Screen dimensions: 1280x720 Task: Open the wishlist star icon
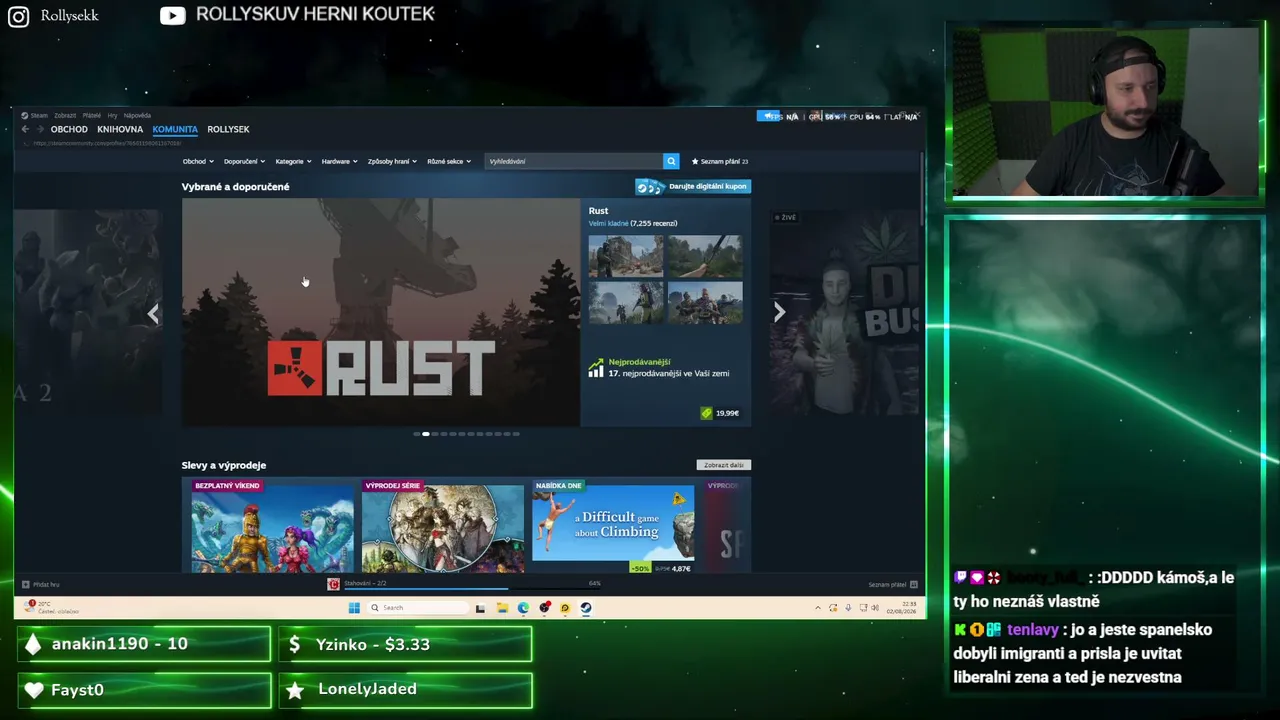pyautogui.click(x=695, y=161)
